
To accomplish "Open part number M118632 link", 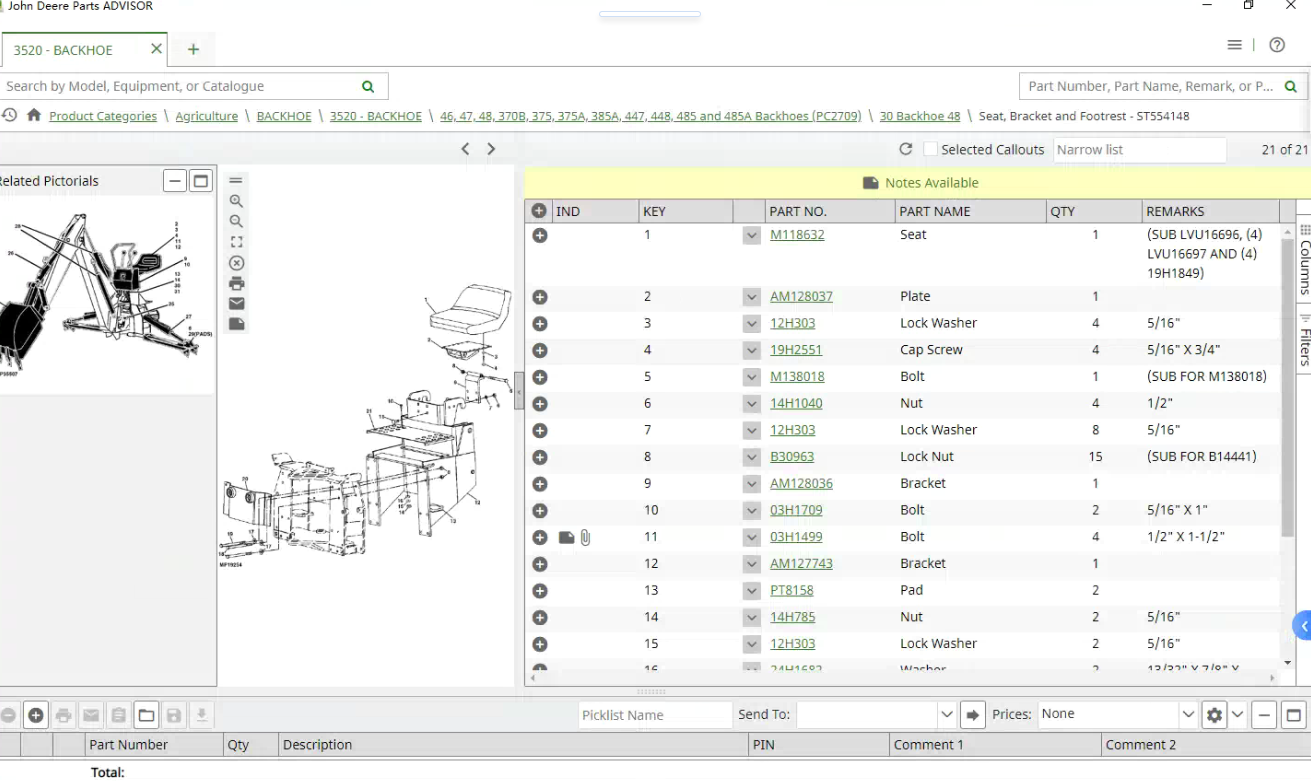I will 797,235.
